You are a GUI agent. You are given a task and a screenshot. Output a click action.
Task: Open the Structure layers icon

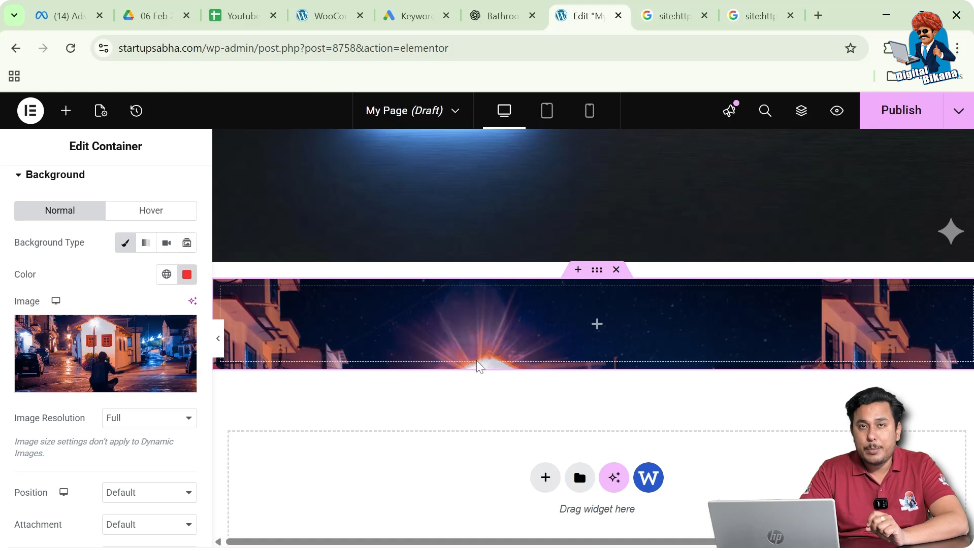pos(801,111)
